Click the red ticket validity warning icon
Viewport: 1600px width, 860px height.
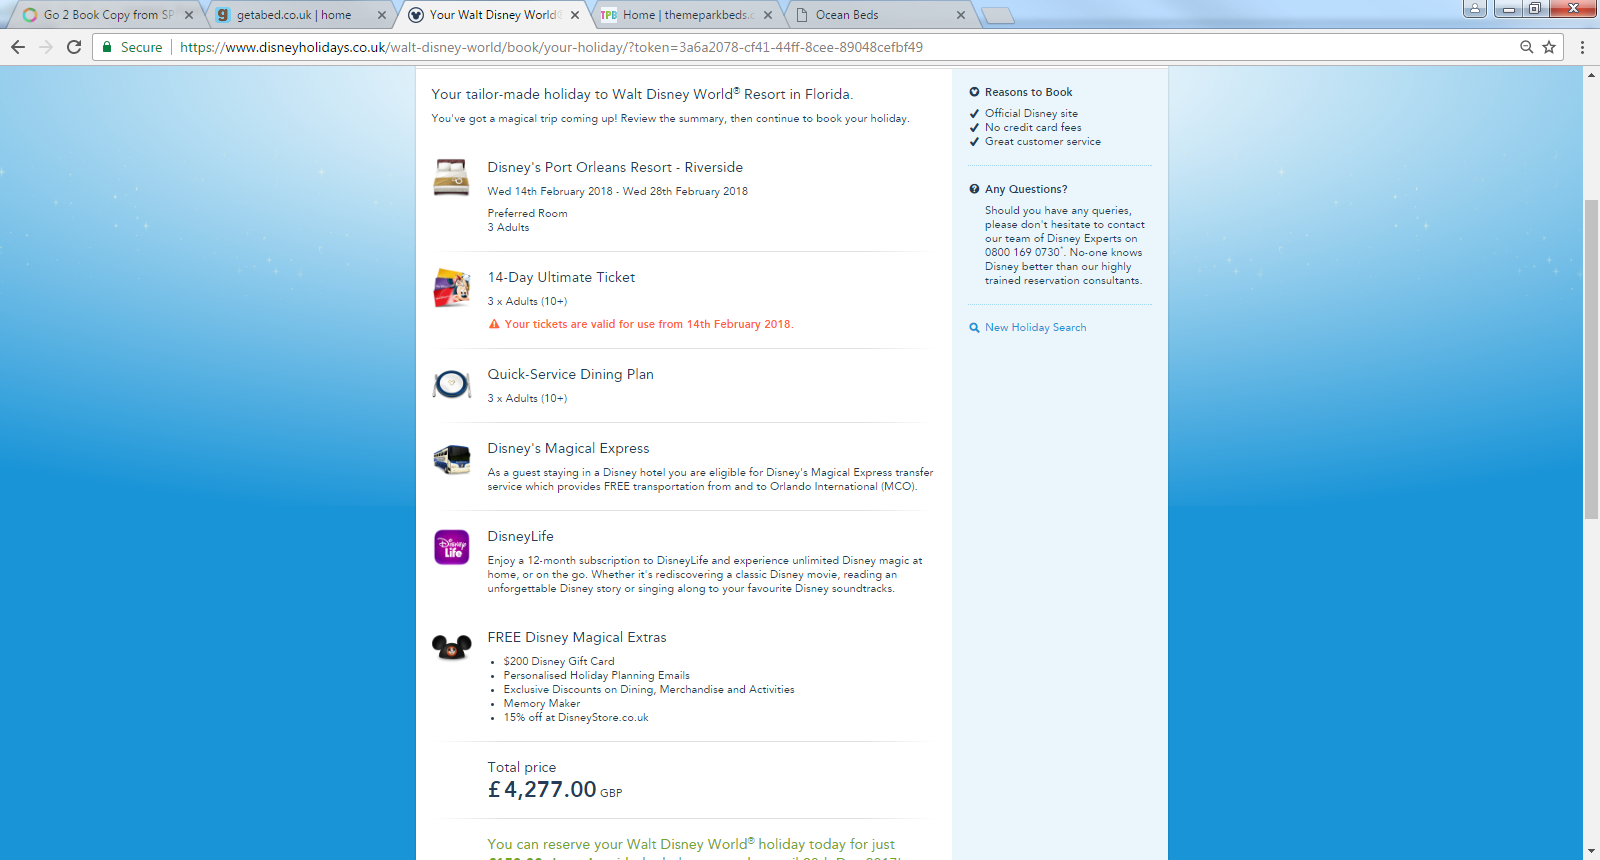pos(494,324)
